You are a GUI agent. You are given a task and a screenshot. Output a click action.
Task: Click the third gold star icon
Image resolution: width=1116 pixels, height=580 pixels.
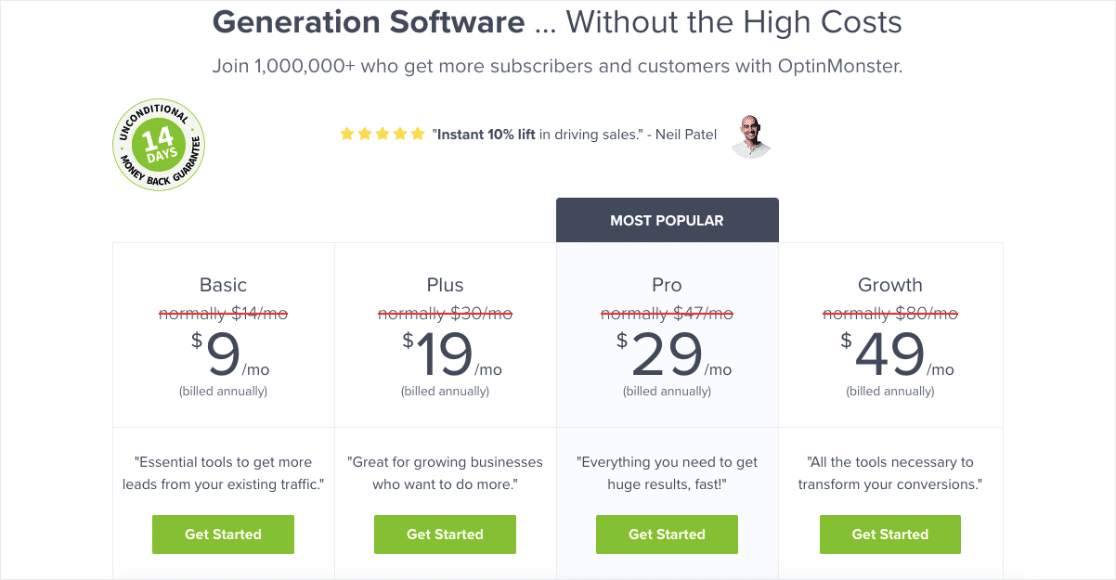[383, 132]
